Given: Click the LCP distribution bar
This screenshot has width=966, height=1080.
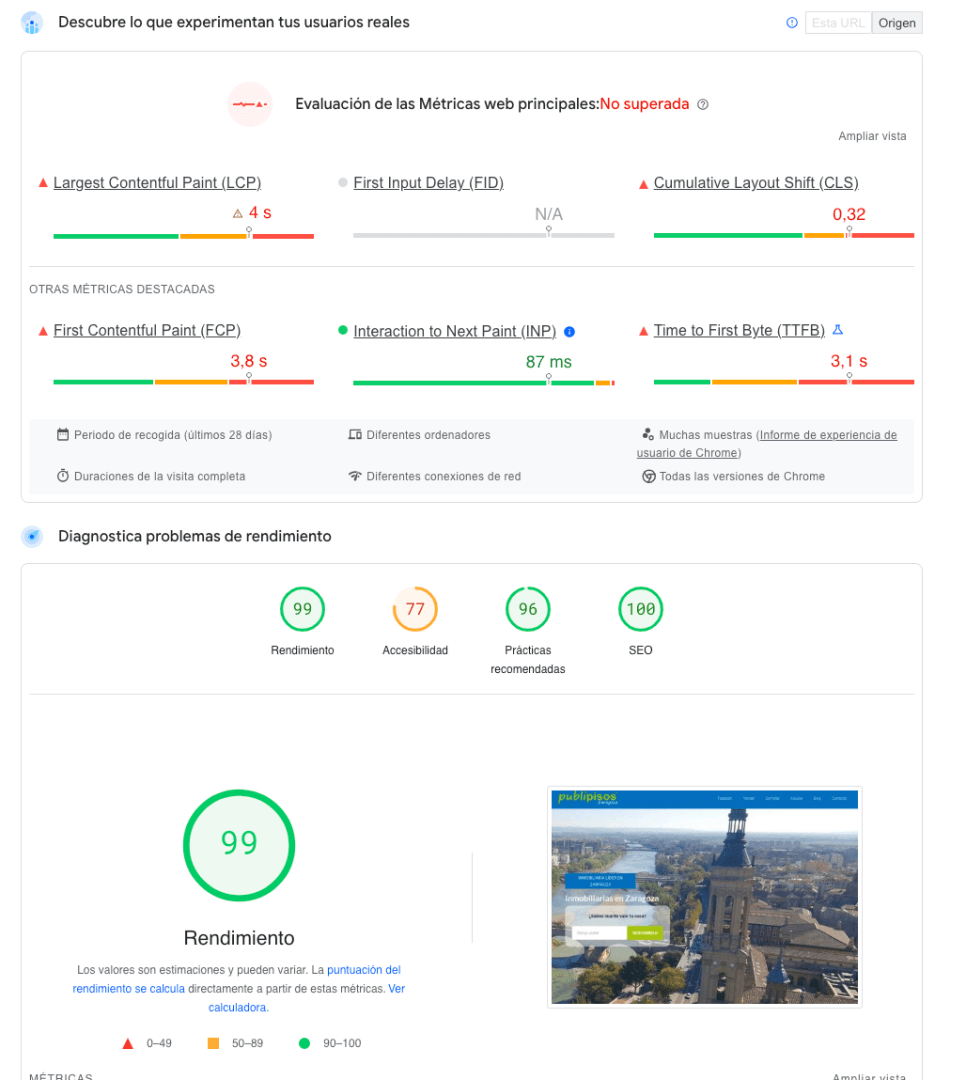Looking at the screenshot, I should 183,236.
